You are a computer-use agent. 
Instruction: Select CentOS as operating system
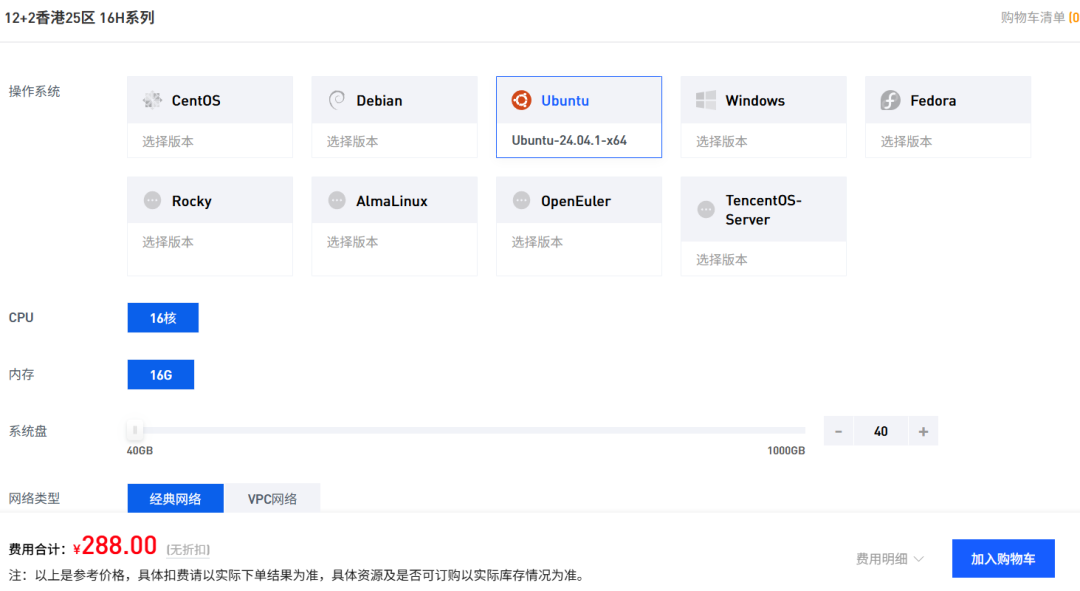tap(210, 100)
